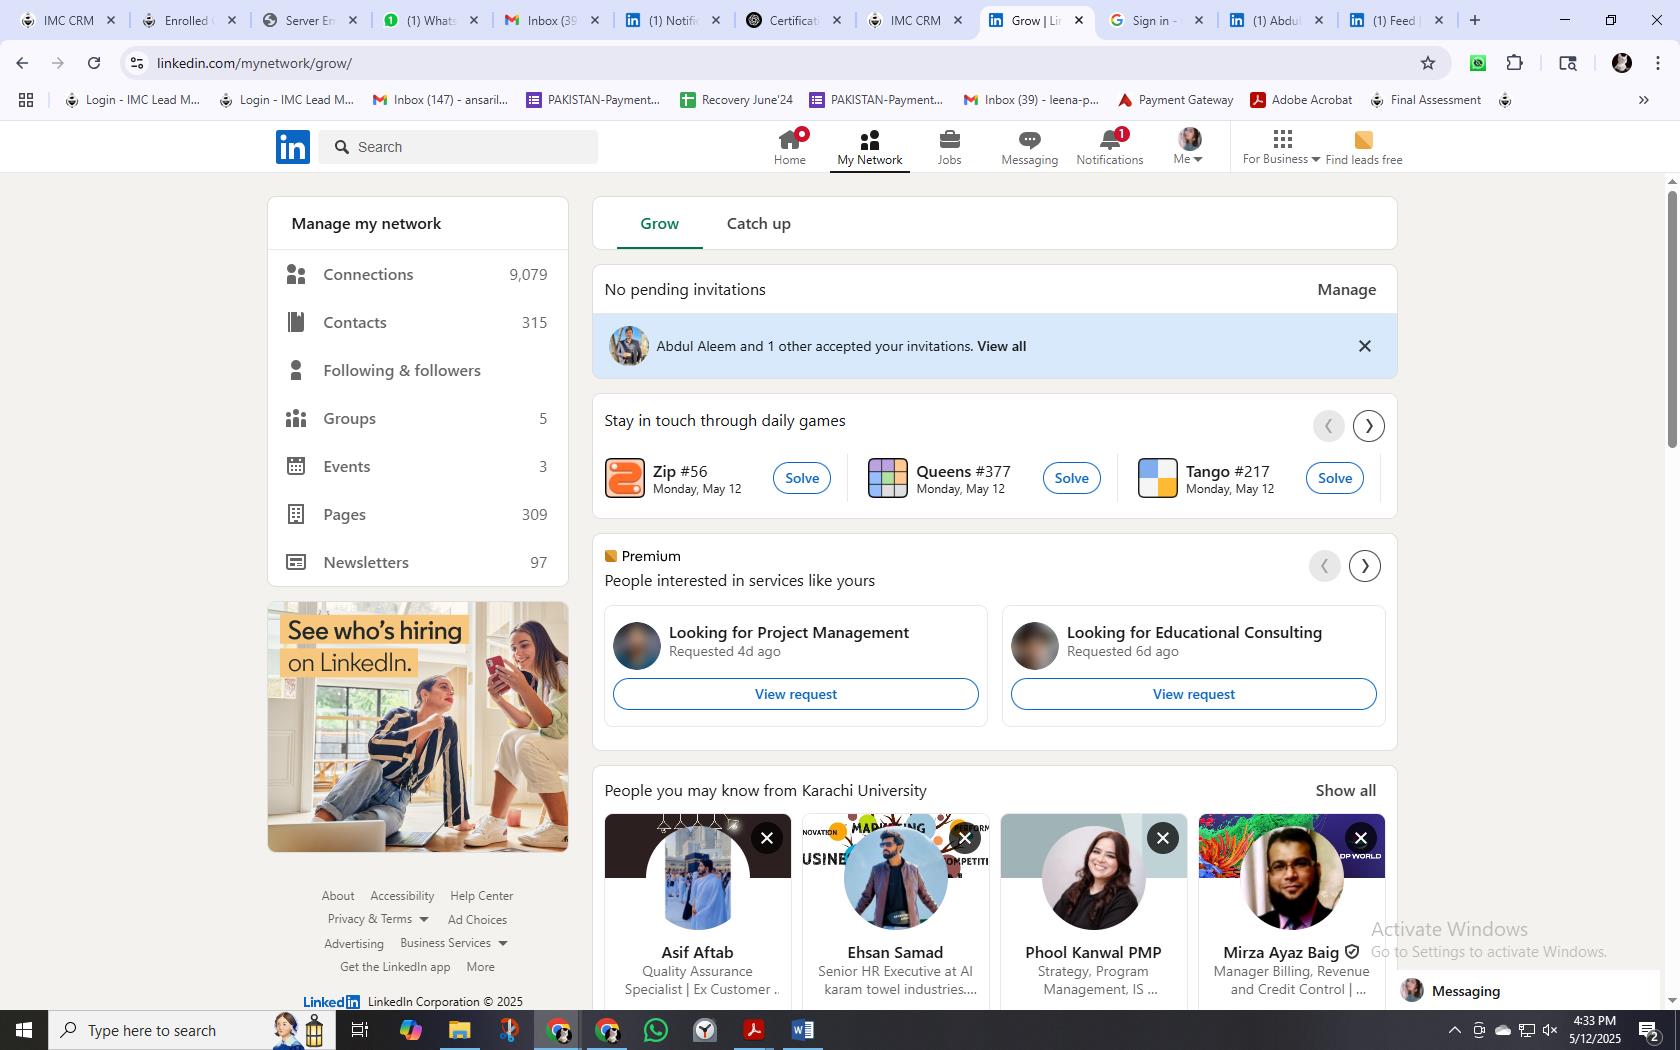
Task: Open the Chrome three-dot menu
Action: [x=1658, y=63]
